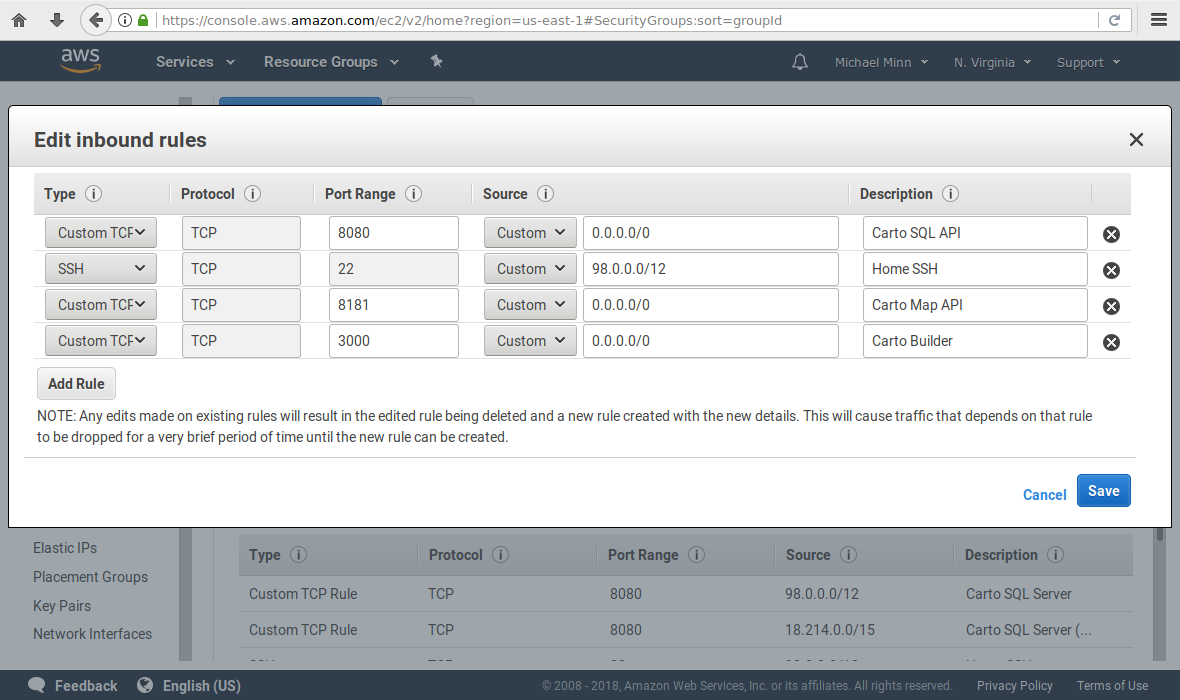Remove the Home SSH rule
This screenshot has width=1180, height=700.
pos(1111,270)
